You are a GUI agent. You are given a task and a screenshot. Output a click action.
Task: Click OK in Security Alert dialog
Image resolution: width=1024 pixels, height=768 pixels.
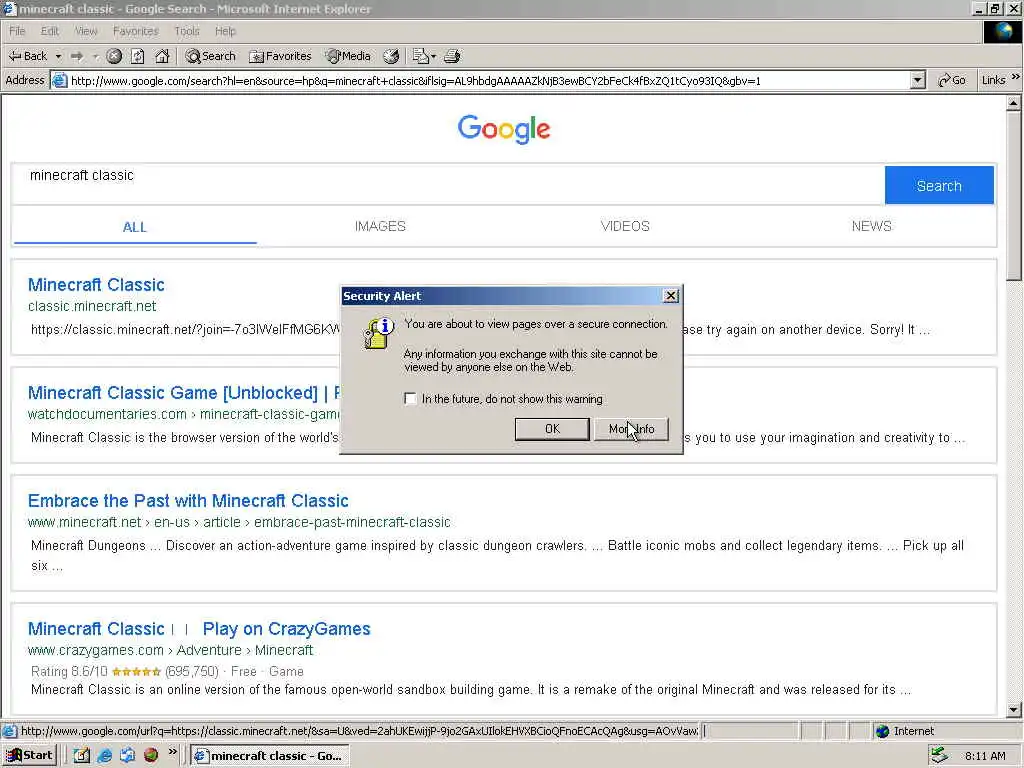[x=552, y=429]
